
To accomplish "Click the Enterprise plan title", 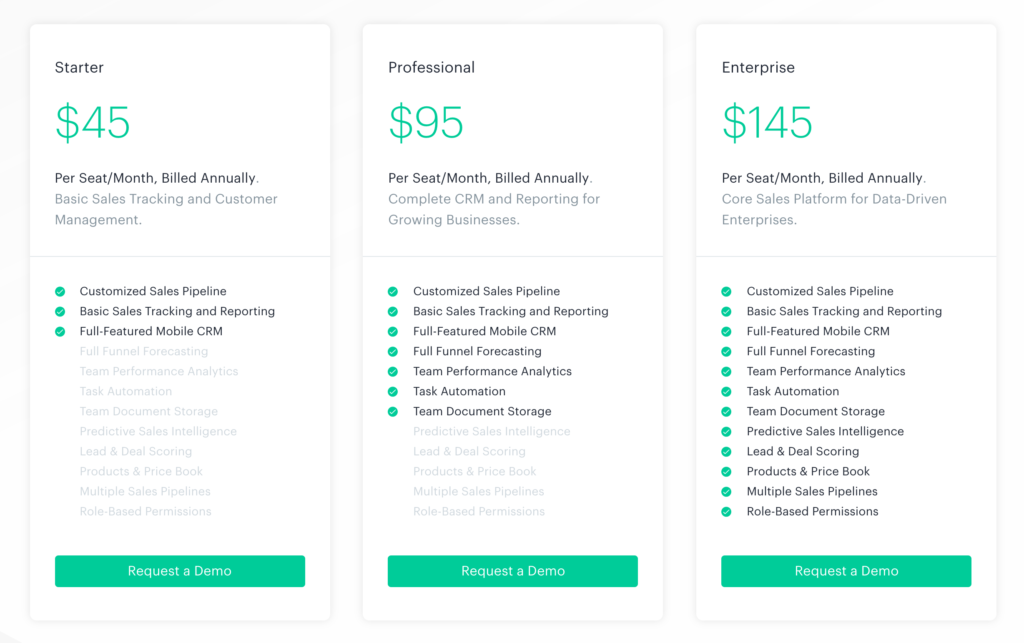I will [x=758, y=67].
